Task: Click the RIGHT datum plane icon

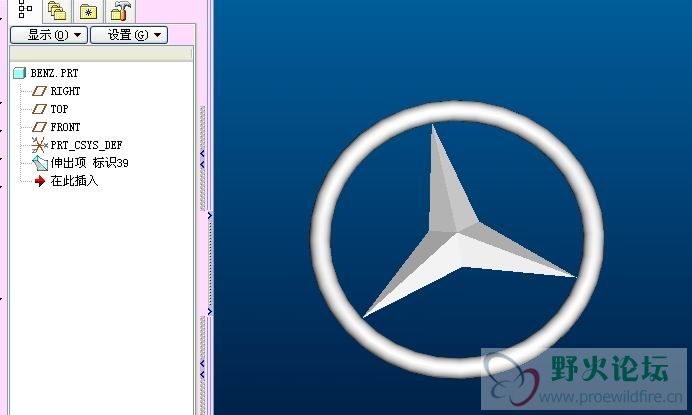Action: pyautogui.click(x=39, y=91)
